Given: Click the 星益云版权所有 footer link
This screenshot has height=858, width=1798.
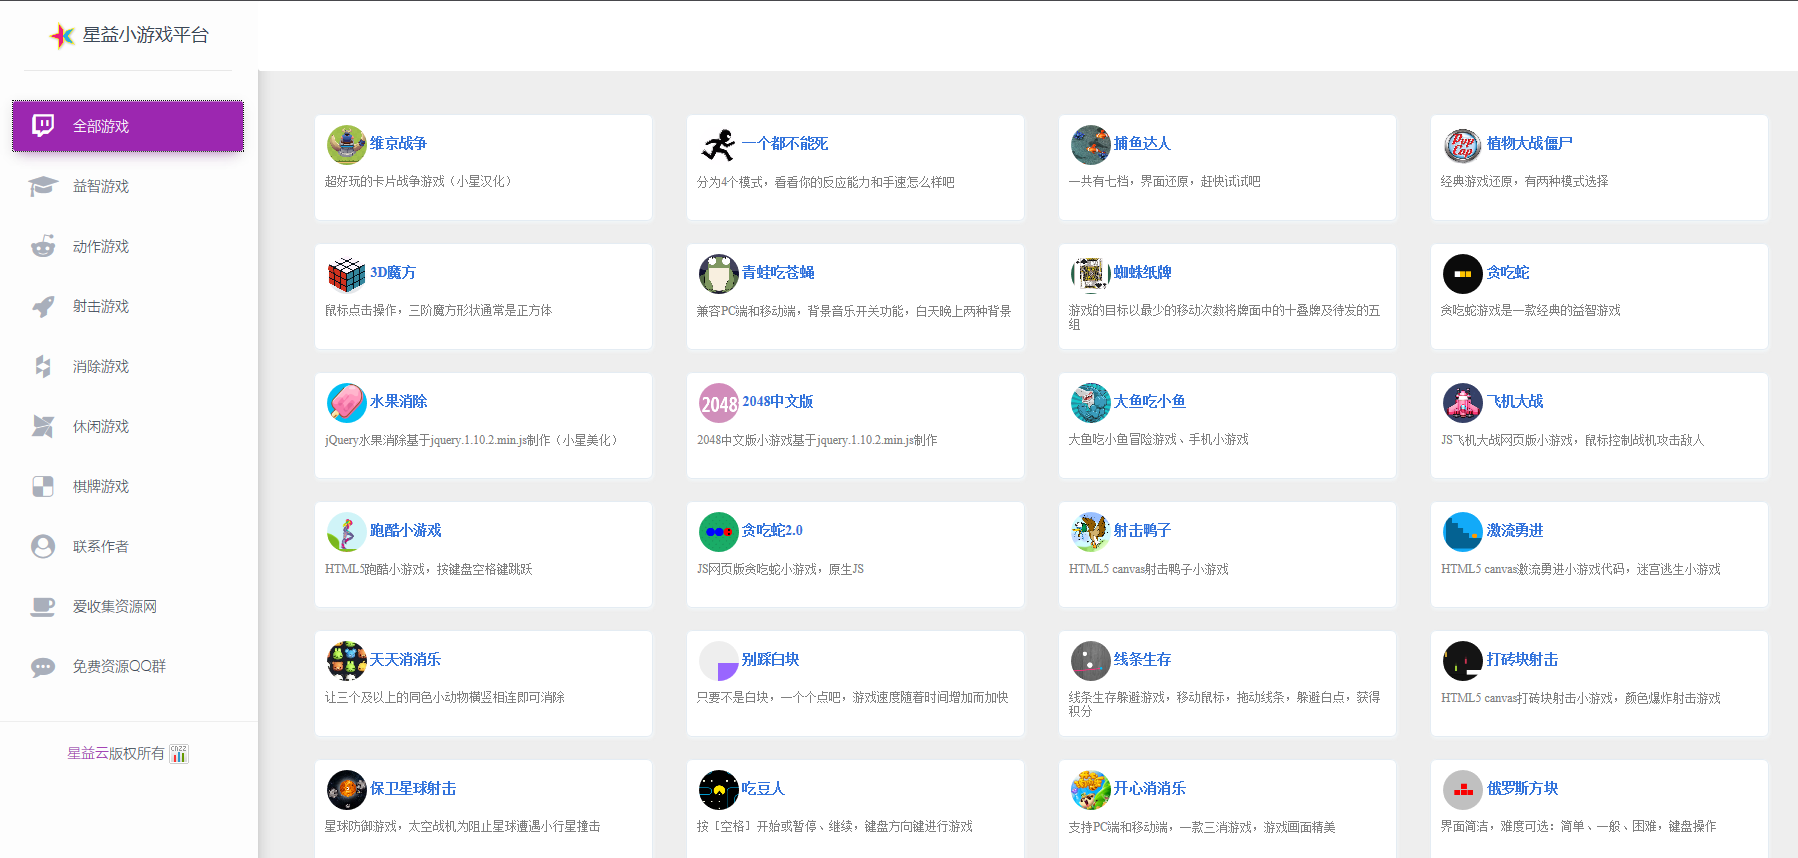Looking at the screenshot, I should tap(115, 753).
